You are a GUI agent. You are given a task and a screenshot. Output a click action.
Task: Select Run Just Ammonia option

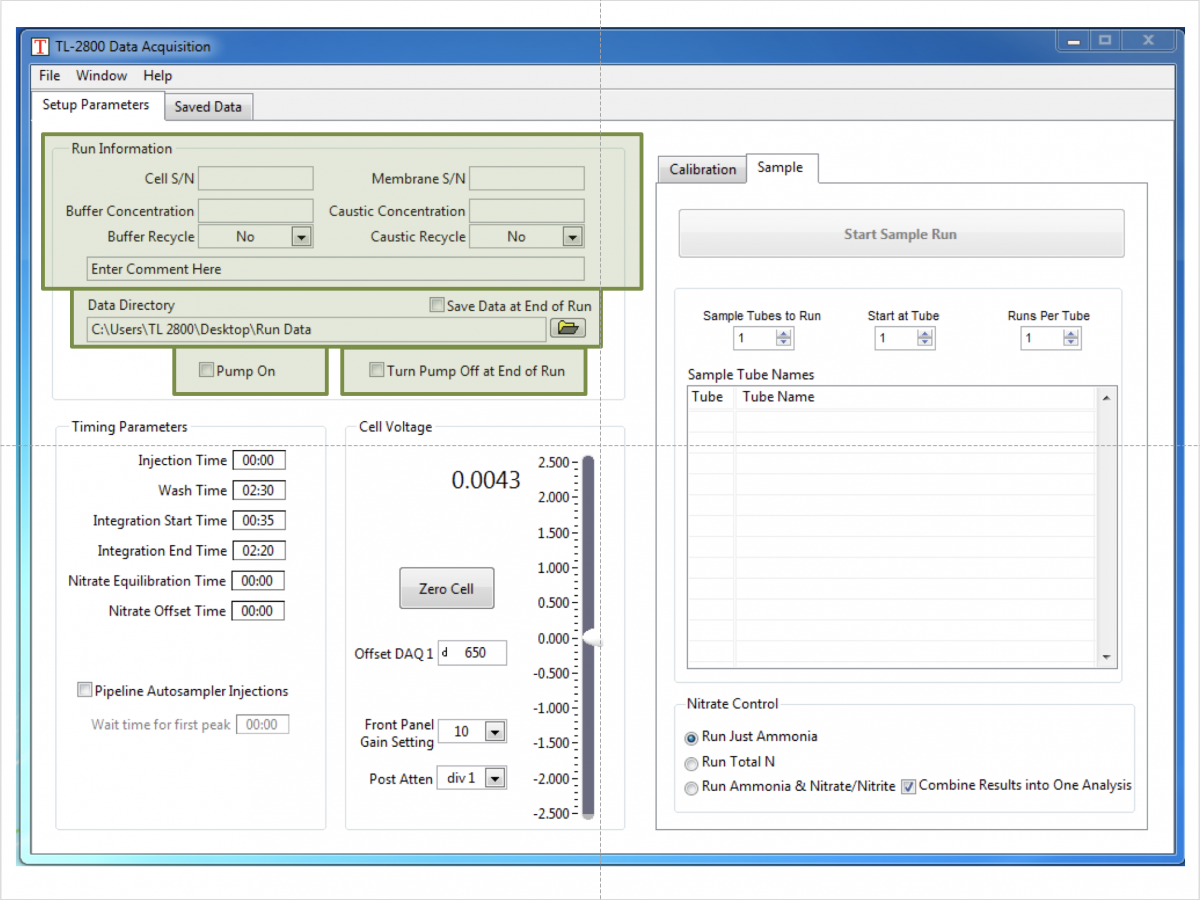pyautogui.click(x=691, y=737)
